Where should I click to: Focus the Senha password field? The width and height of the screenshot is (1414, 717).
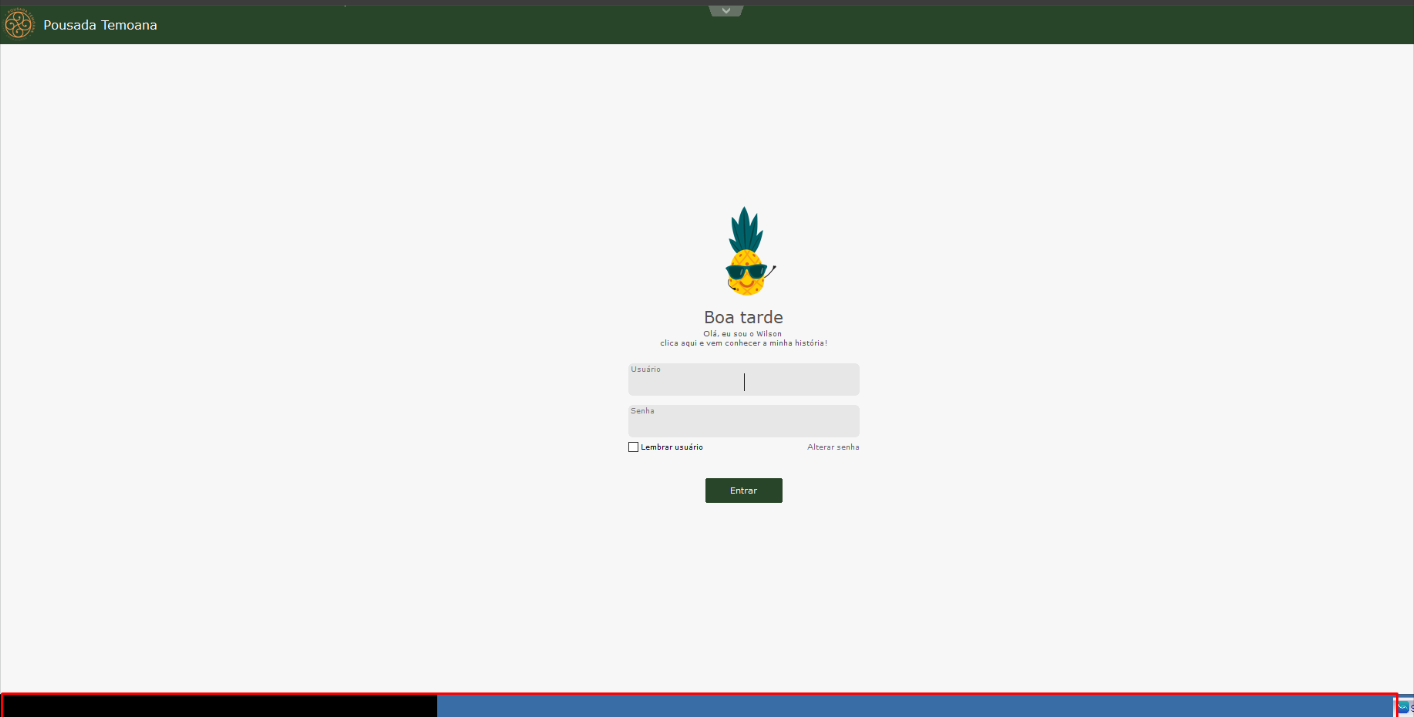point(743,424)
